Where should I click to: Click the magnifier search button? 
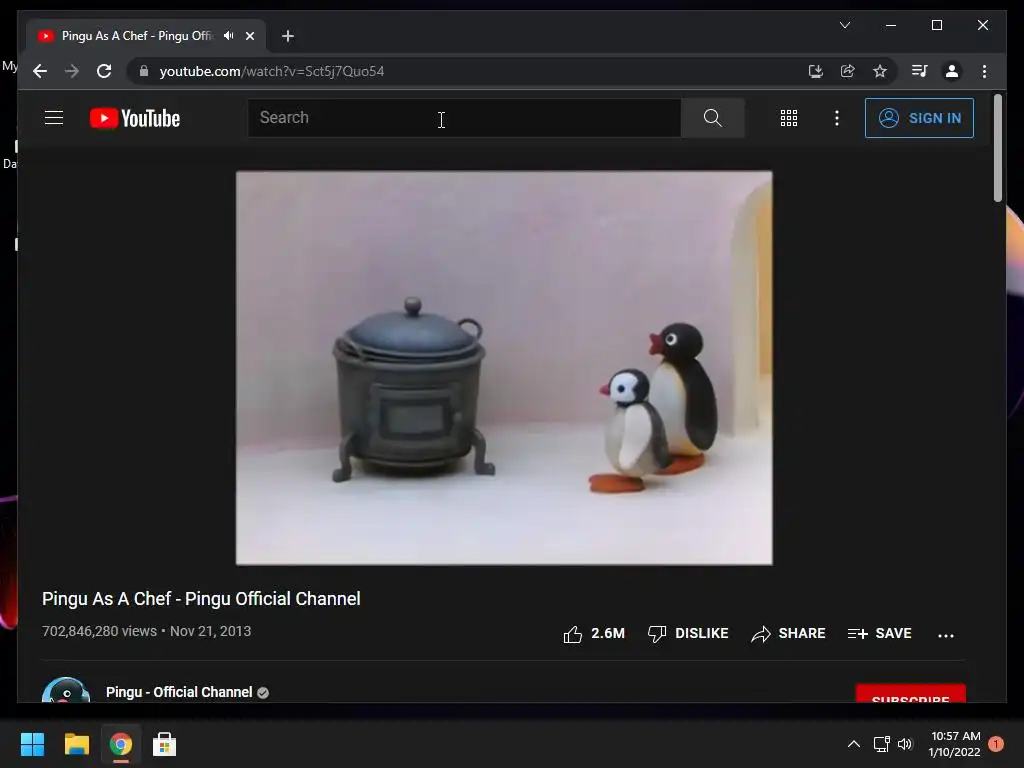(x=712, y=118)
